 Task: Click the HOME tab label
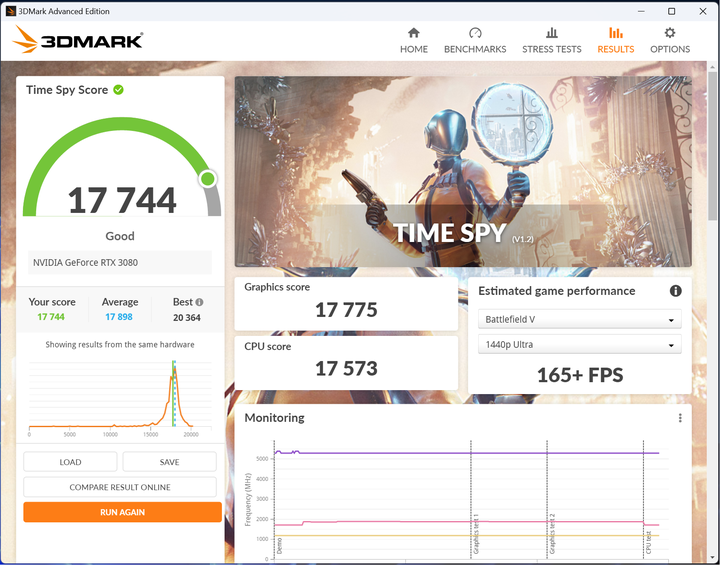pos(414,49)
